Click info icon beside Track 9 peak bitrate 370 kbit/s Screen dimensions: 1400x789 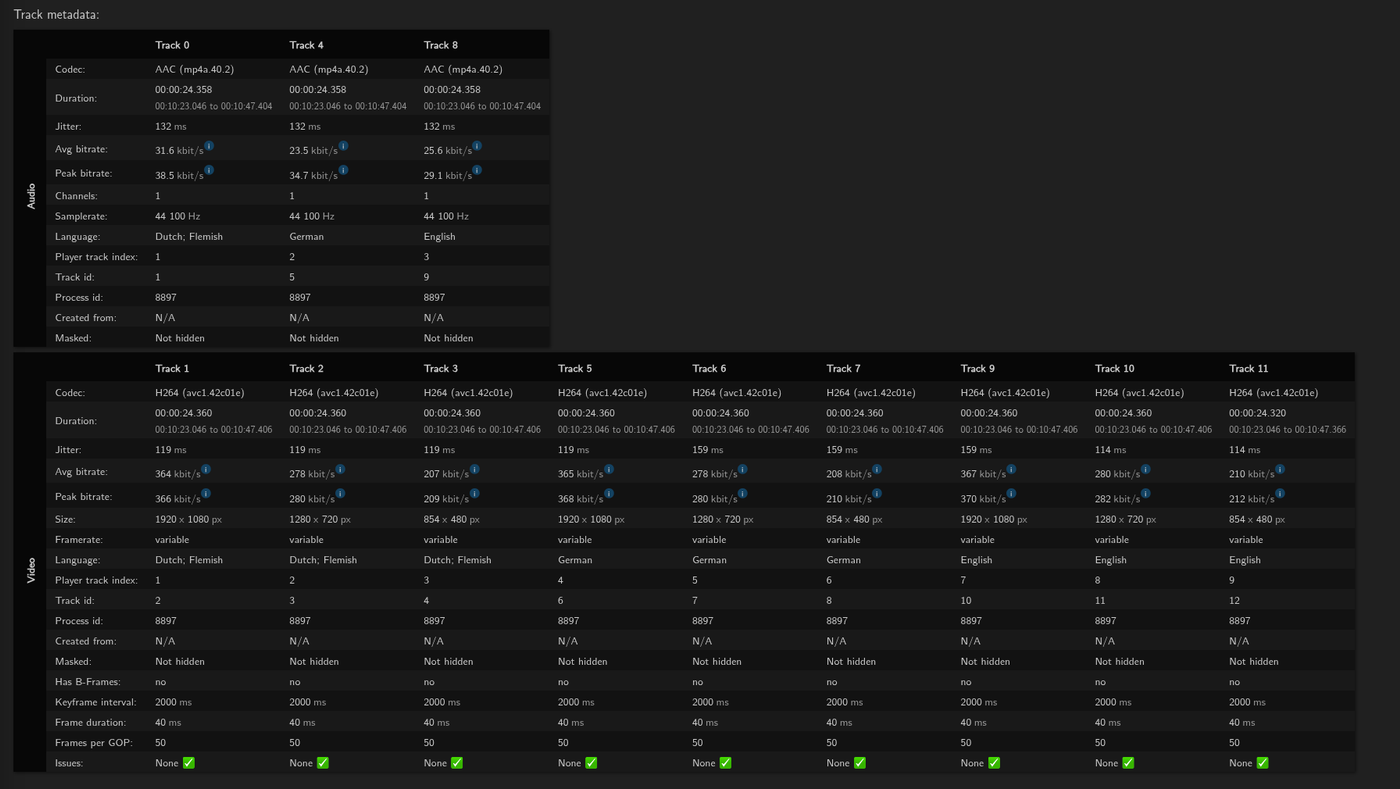coord(1011,493)
